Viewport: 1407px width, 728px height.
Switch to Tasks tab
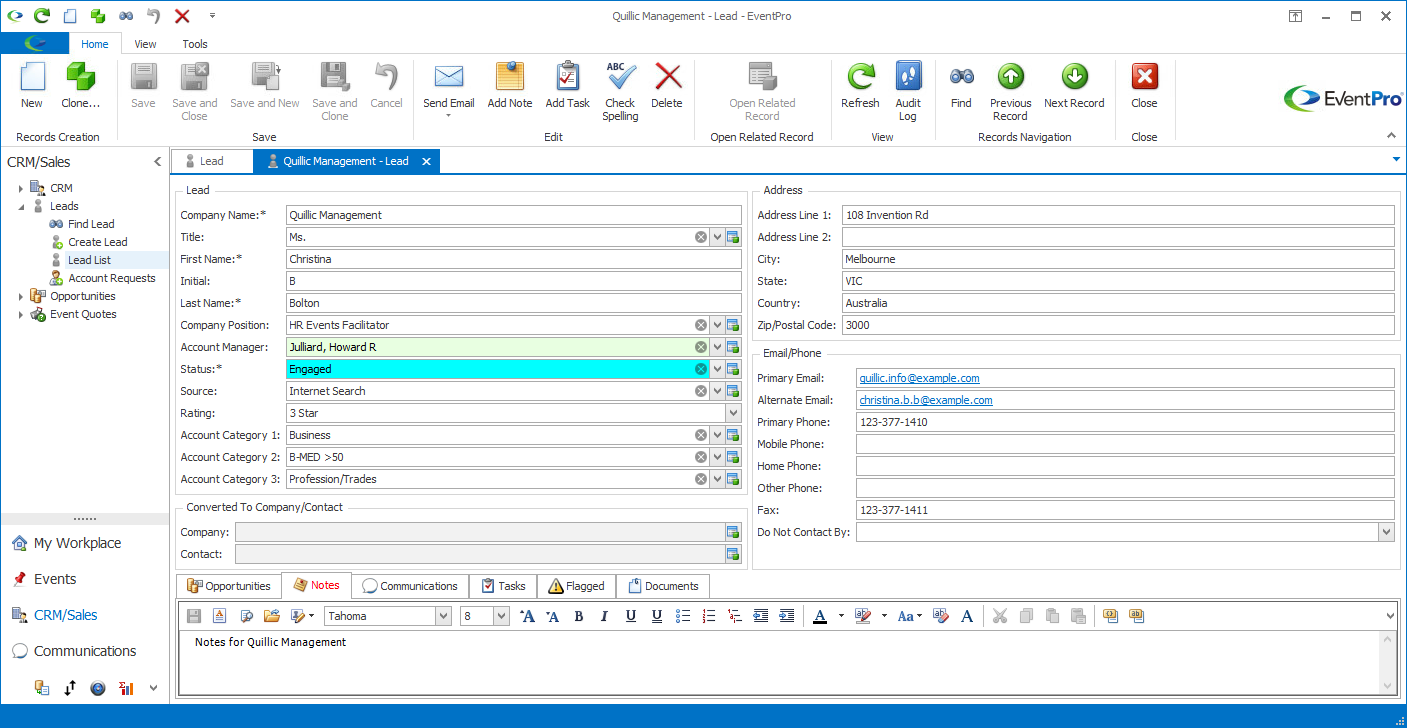503,586
